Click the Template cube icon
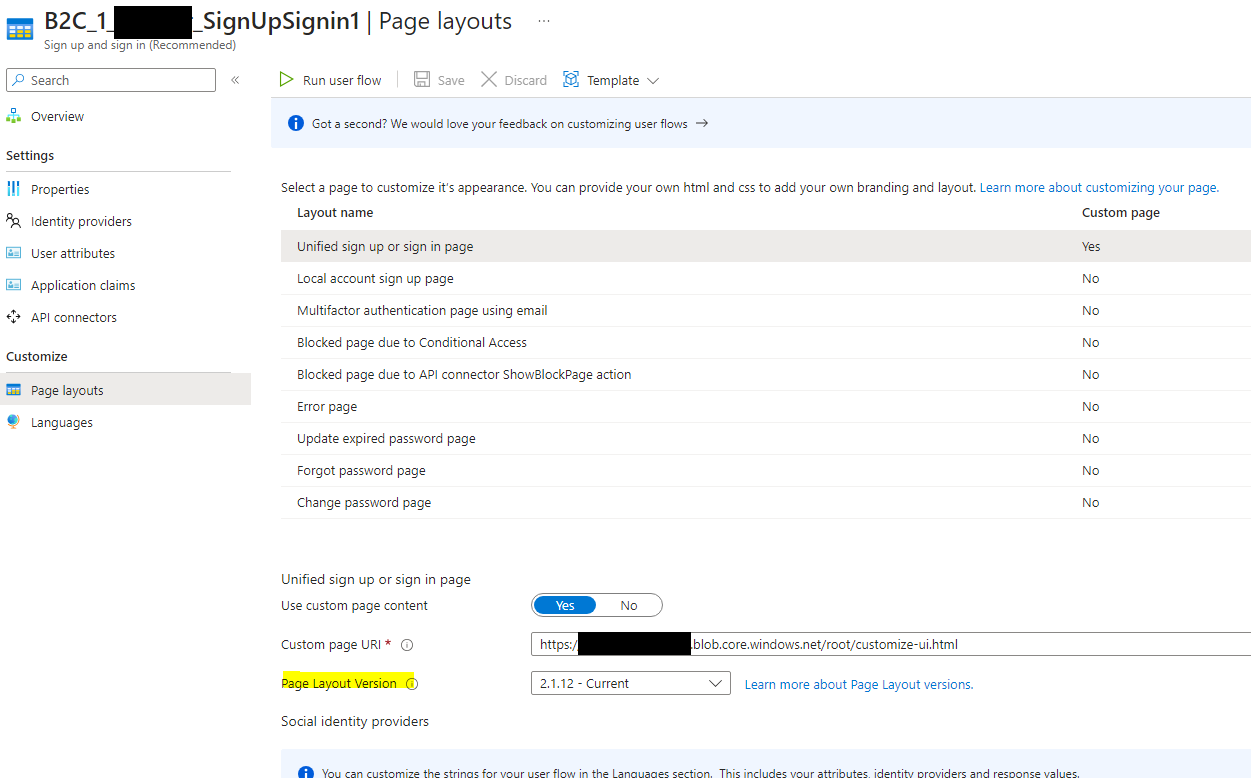 [x=571, y=80]
